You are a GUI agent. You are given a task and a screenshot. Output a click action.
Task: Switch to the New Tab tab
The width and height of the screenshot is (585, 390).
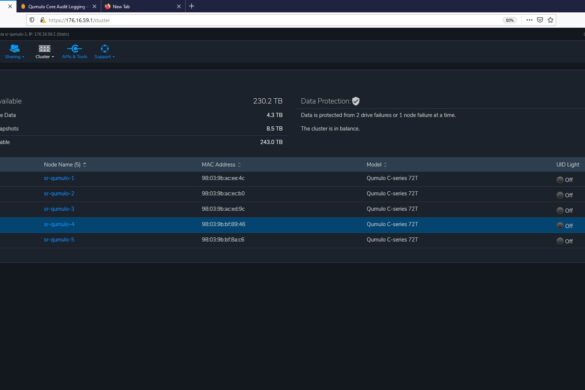(138, 6)
